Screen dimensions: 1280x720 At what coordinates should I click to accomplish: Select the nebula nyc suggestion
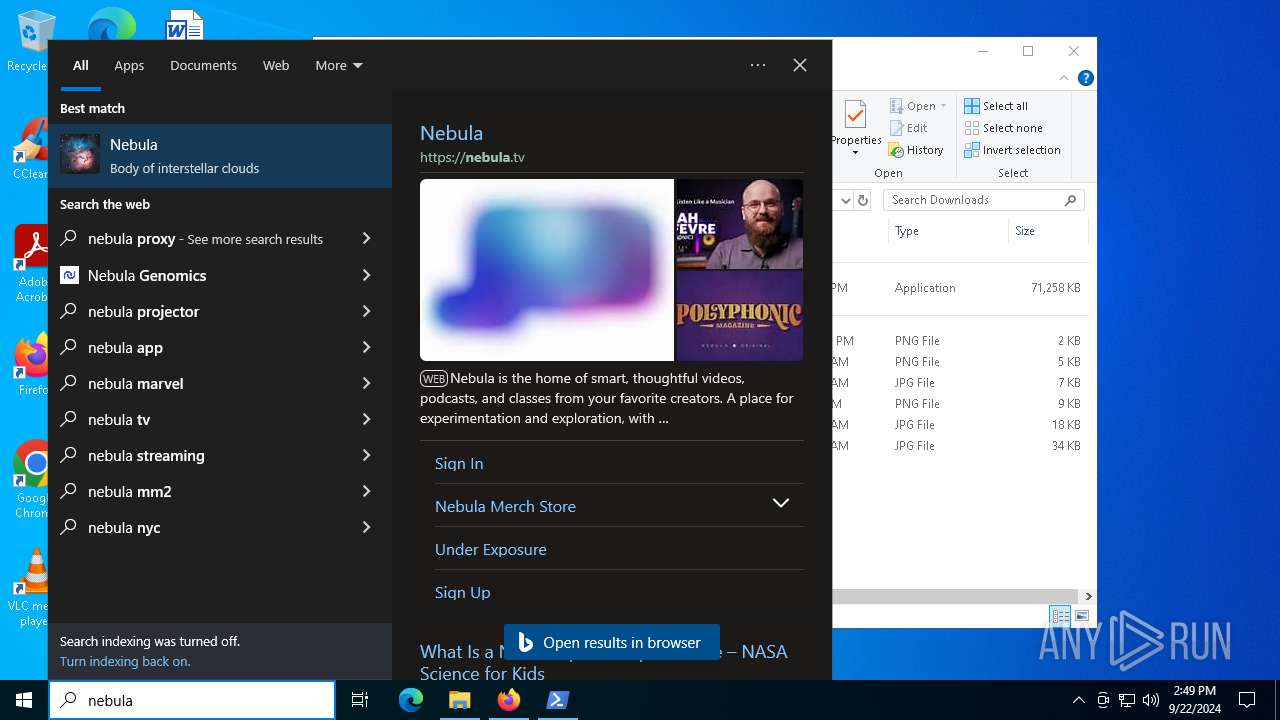point(220,527)
